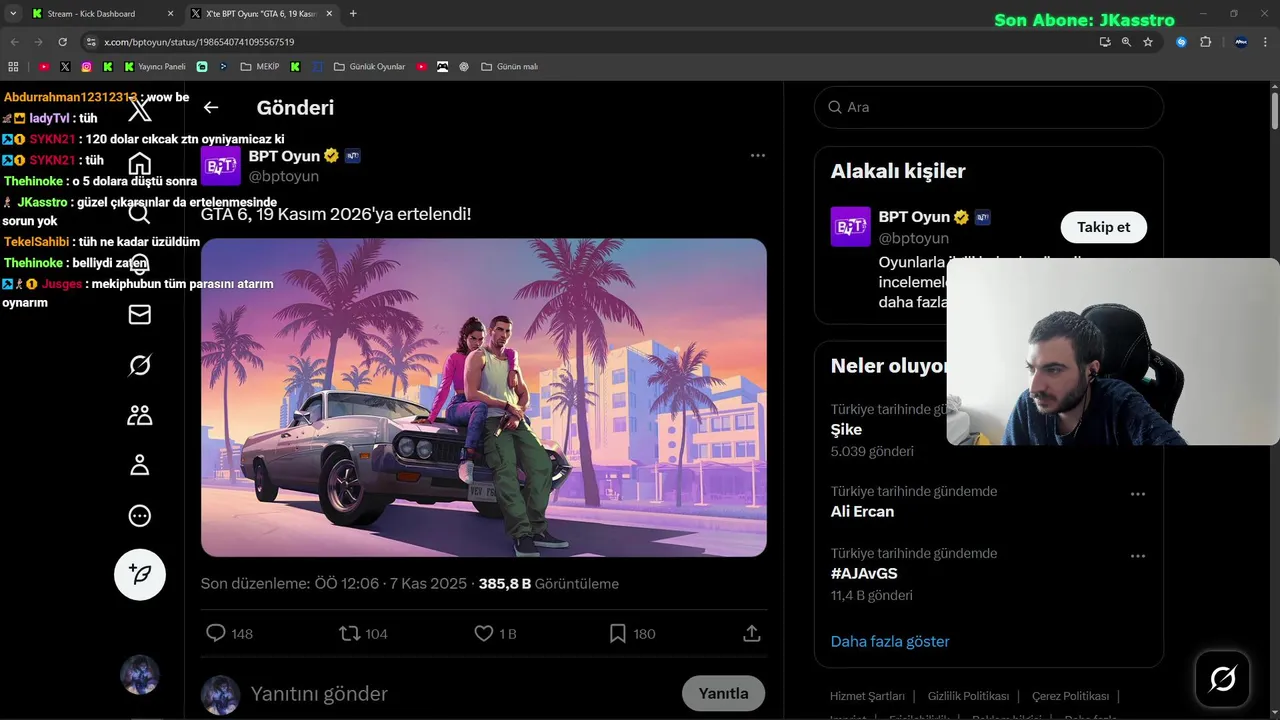Bookmark this tab with star icon

[x=1148, y=42]
